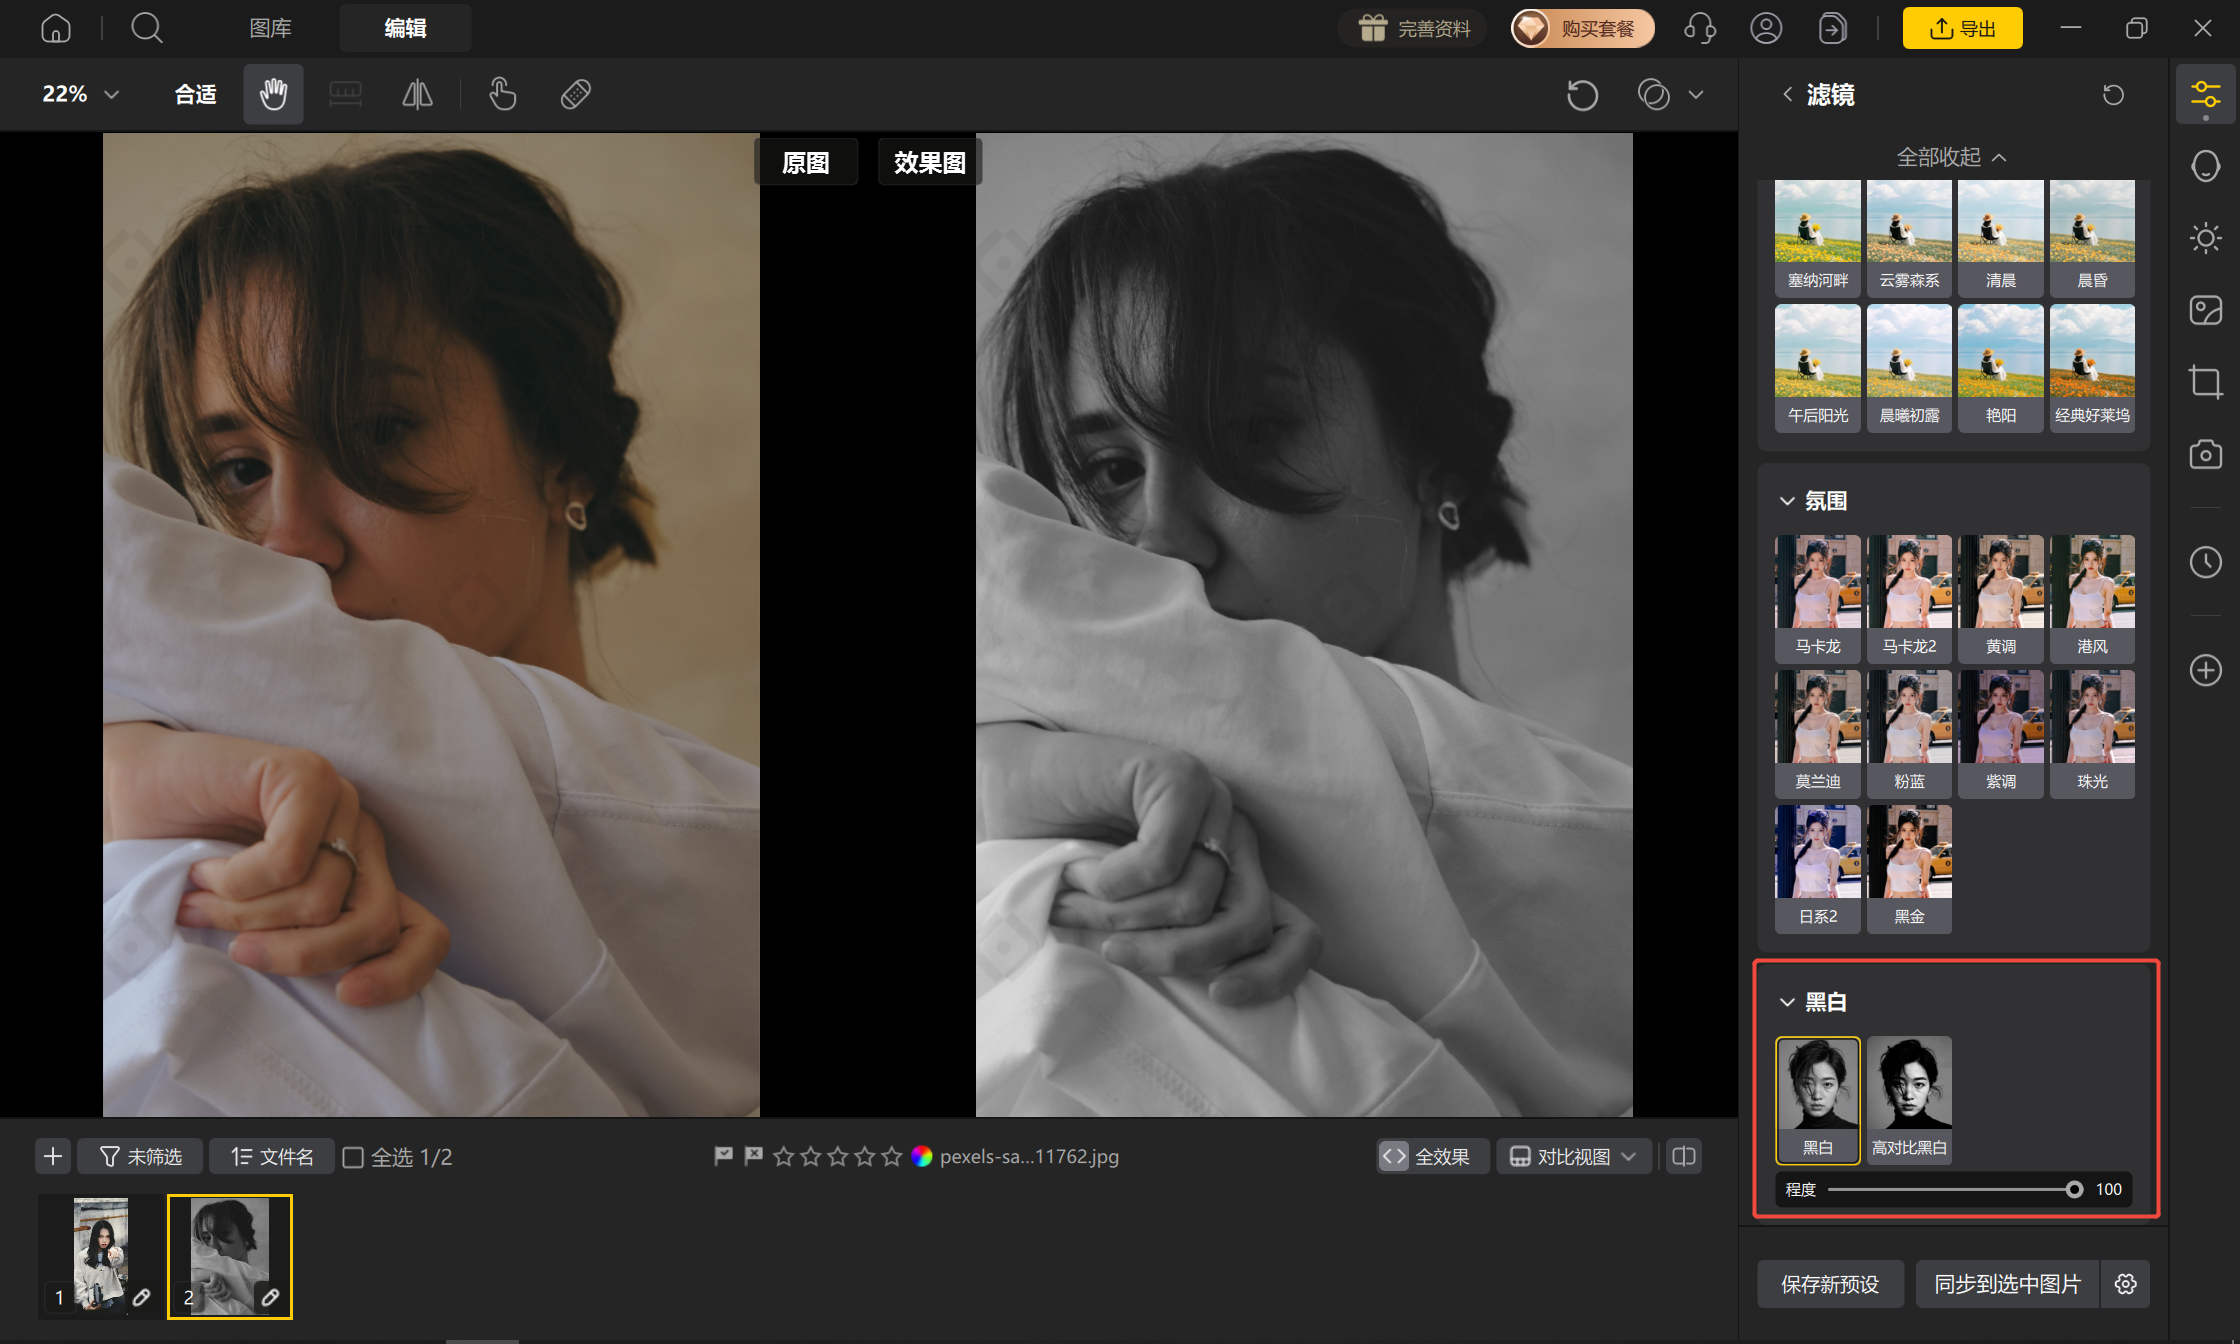This screenshot has height=1344, width=2240.
Task: Click the light adjustment sun icon
Action: pyautogui.click(x=2205, y=238)
